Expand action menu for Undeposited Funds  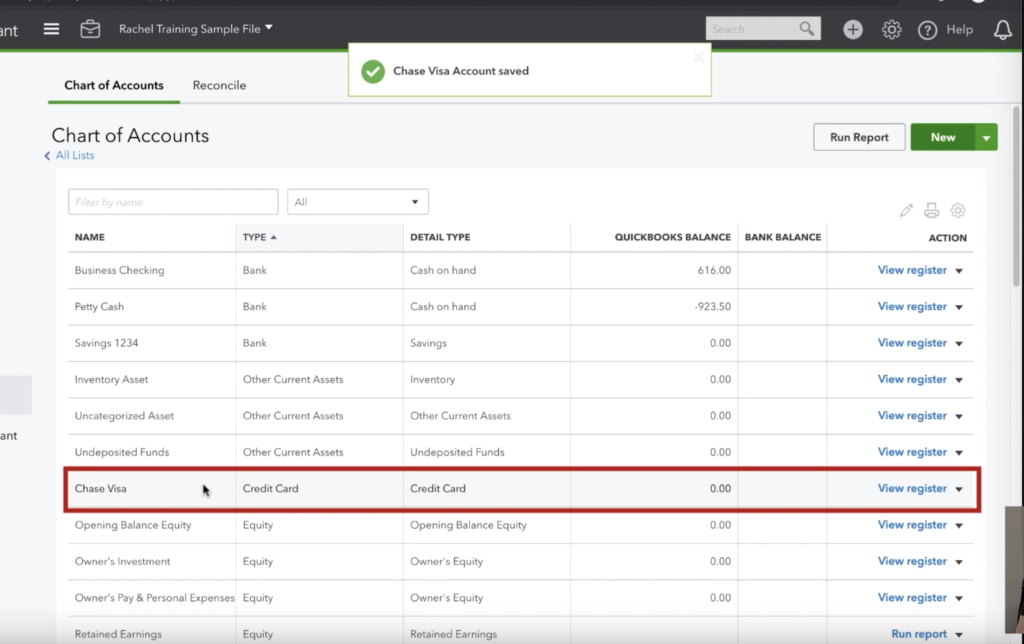click(x=959, y=453)
